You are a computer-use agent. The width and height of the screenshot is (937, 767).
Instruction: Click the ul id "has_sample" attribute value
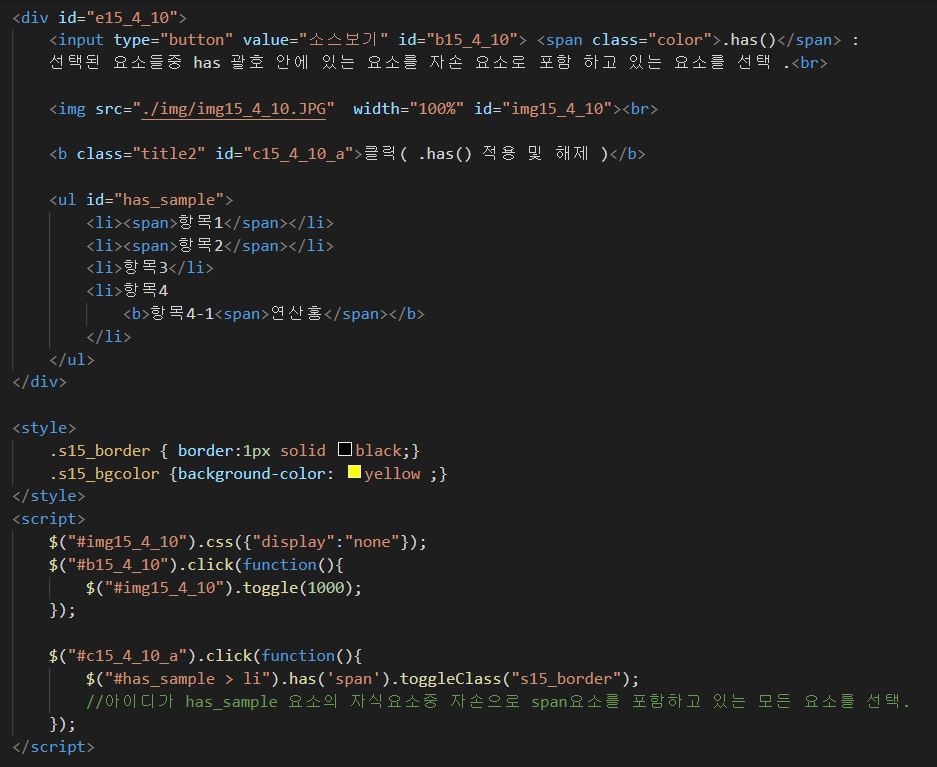click(169, 200)
